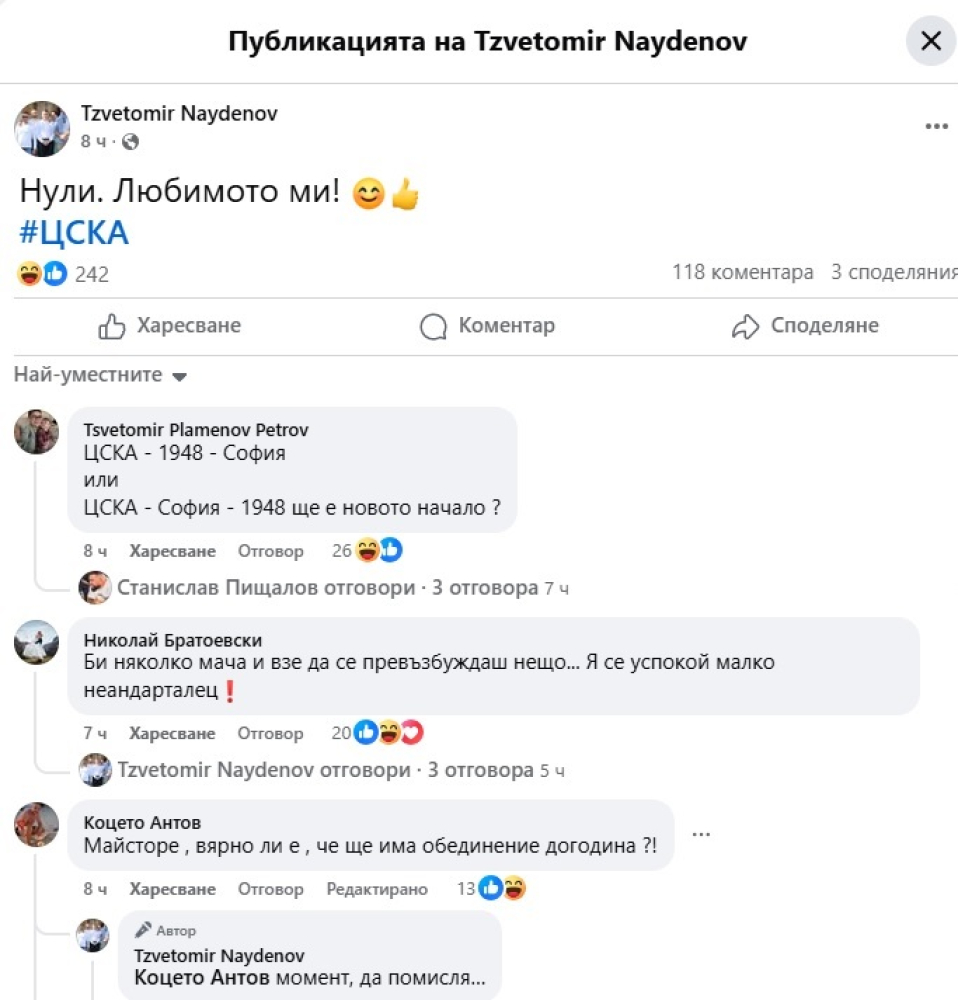958x1000 pixels.
Task: Open three-dot menu beside Коцето Антов comment
Action: [701, 833]
